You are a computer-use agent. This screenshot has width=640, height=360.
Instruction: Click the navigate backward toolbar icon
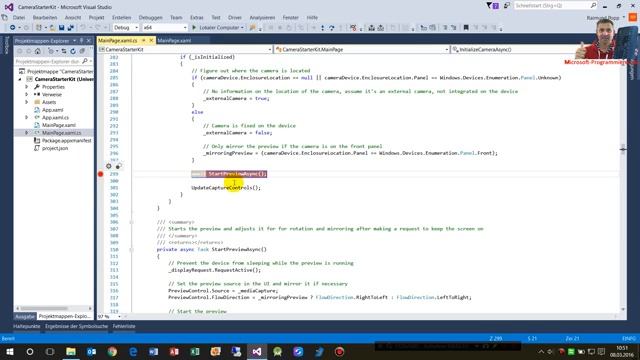click(13, 28)
